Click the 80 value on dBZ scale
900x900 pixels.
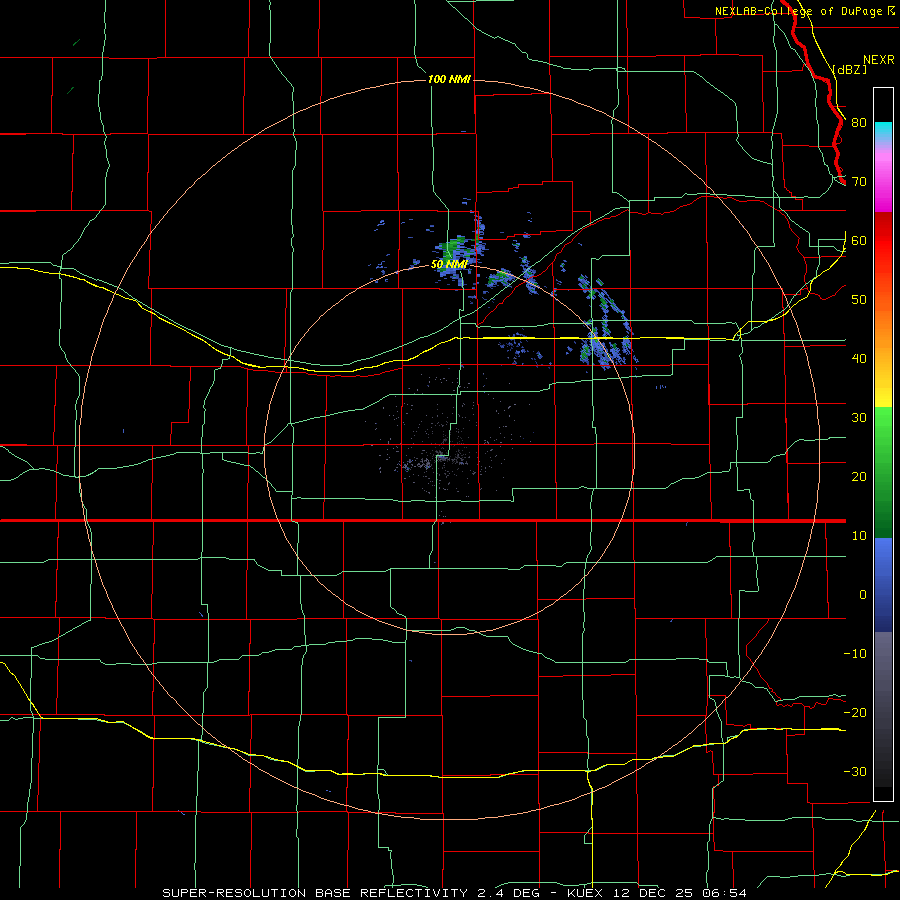pos(859,123)
